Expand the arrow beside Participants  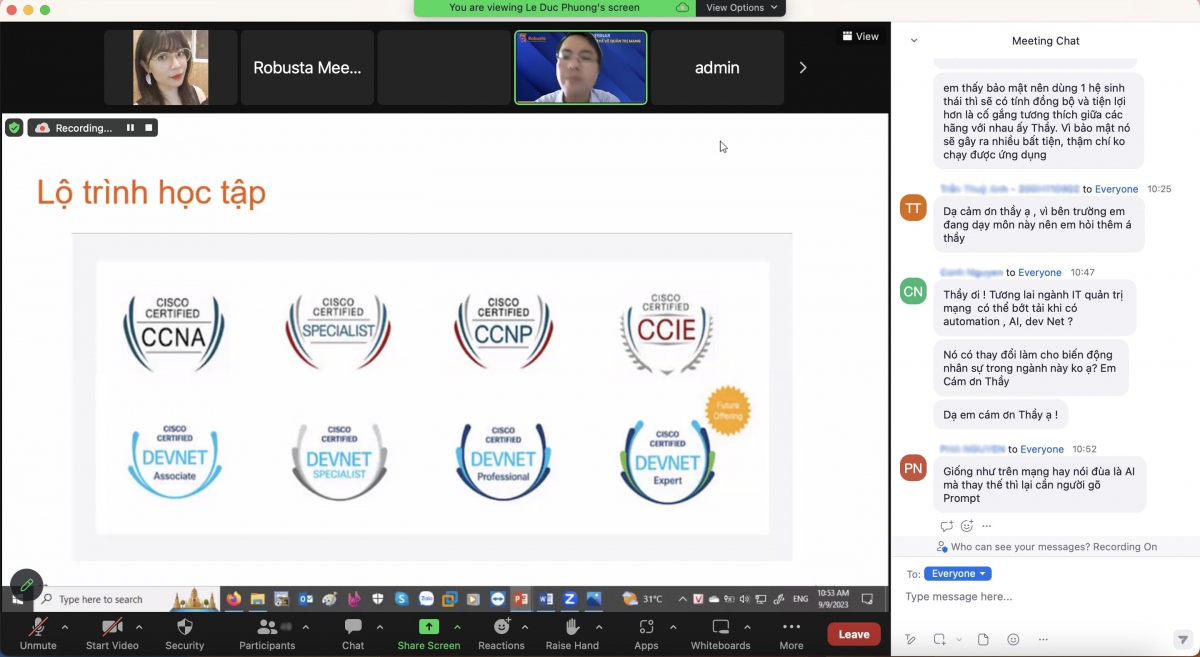pos(306,627)
